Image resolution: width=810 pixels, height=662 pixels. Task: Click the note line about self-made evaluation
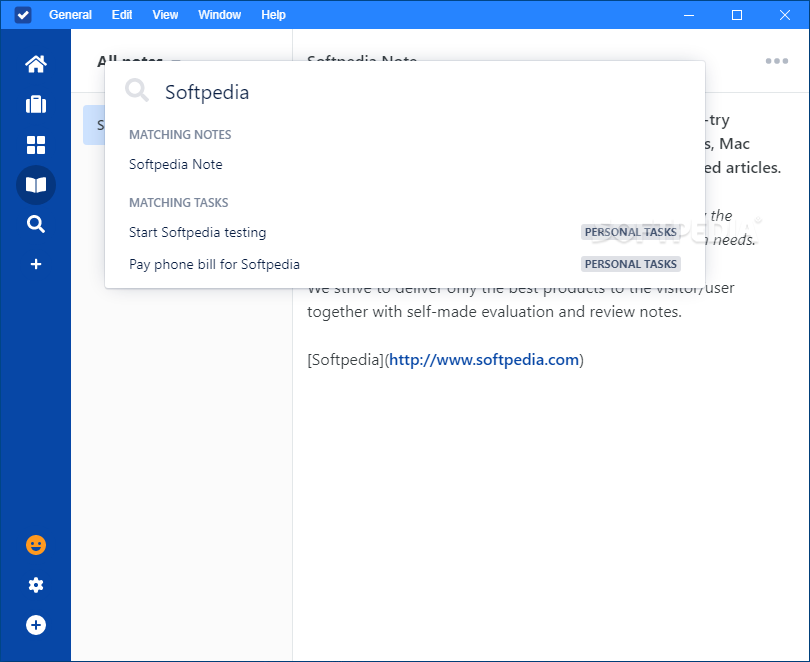tap(494, 312)
